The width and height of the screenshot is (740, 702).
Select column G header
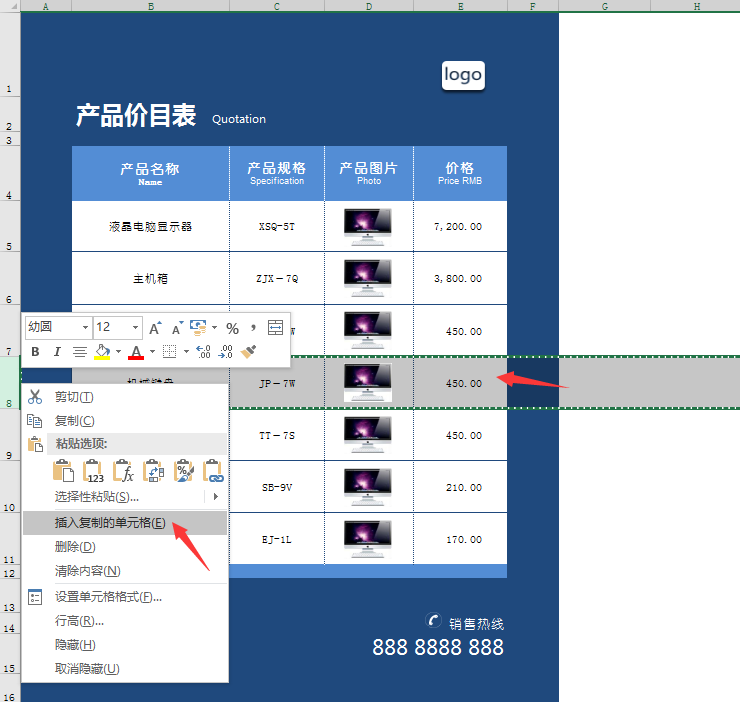point(605,6)
